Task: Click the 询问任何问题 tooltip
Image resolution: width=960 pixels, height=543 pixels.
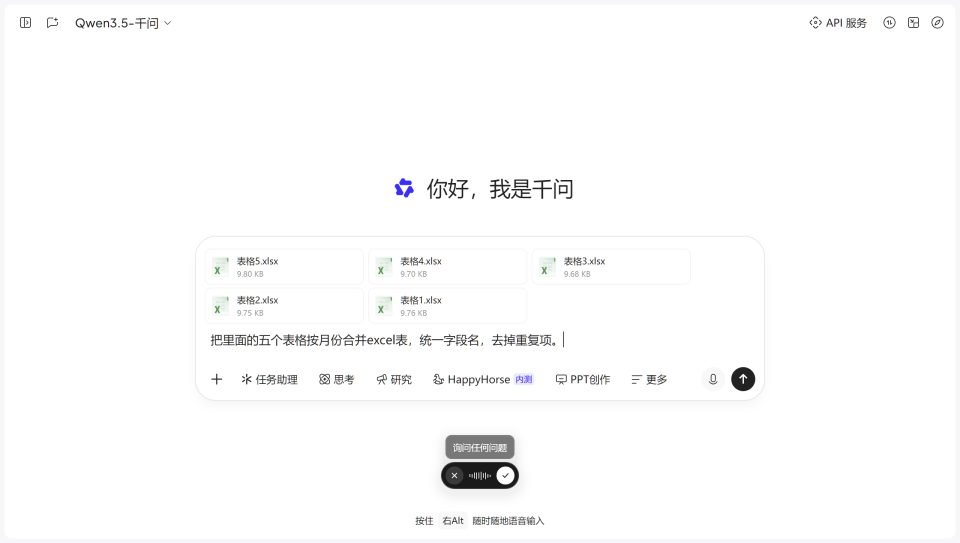Action: tap(480, 448)
